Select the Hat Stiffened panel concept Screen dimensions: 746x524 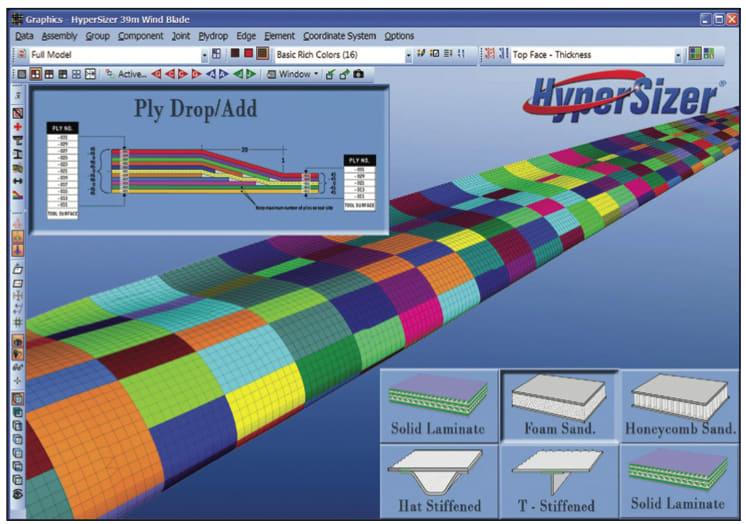439,481
